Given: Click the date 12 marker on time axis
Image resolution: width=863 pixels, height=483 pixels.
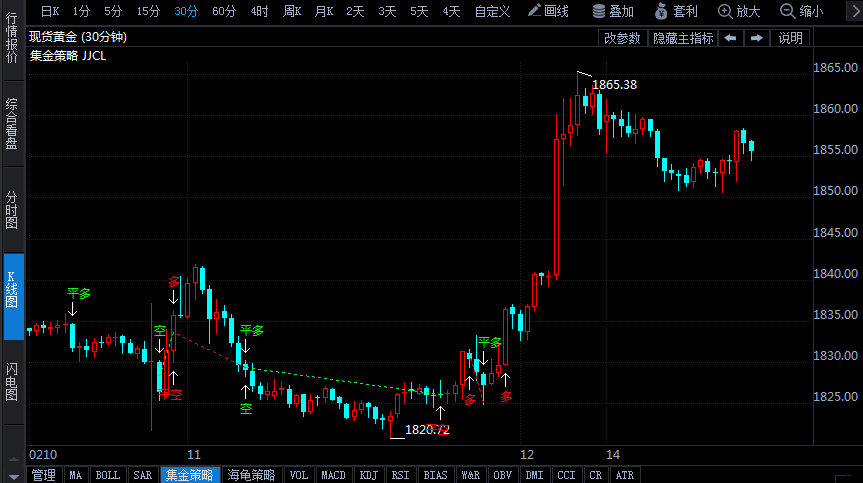Looking at the screenshot, I should (527, 455).
